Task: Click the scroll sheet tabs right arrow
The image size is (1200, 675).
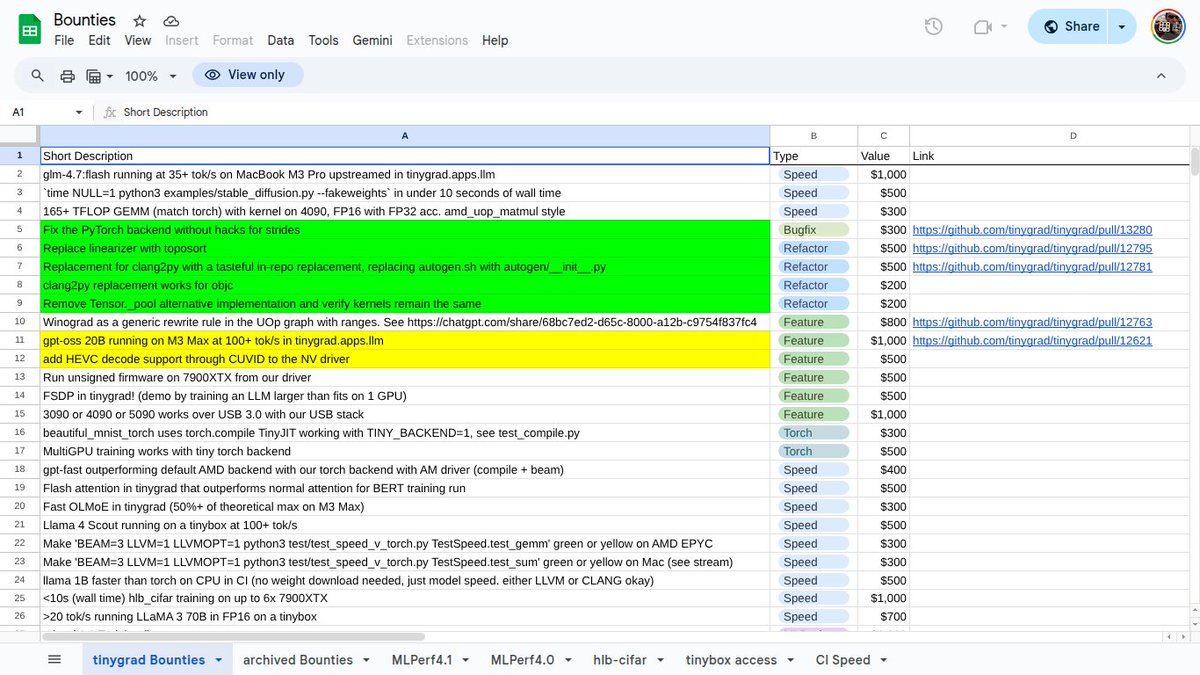Action: (x=1183, y=637)
